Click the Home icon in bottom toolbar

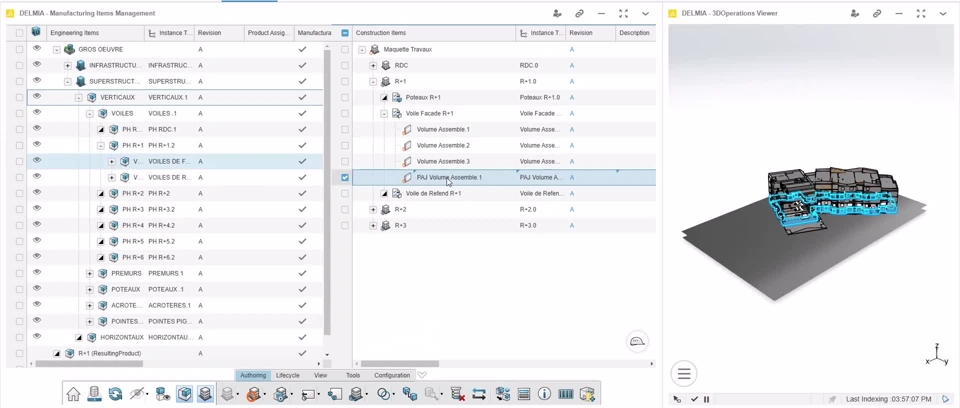pos(73,394)
